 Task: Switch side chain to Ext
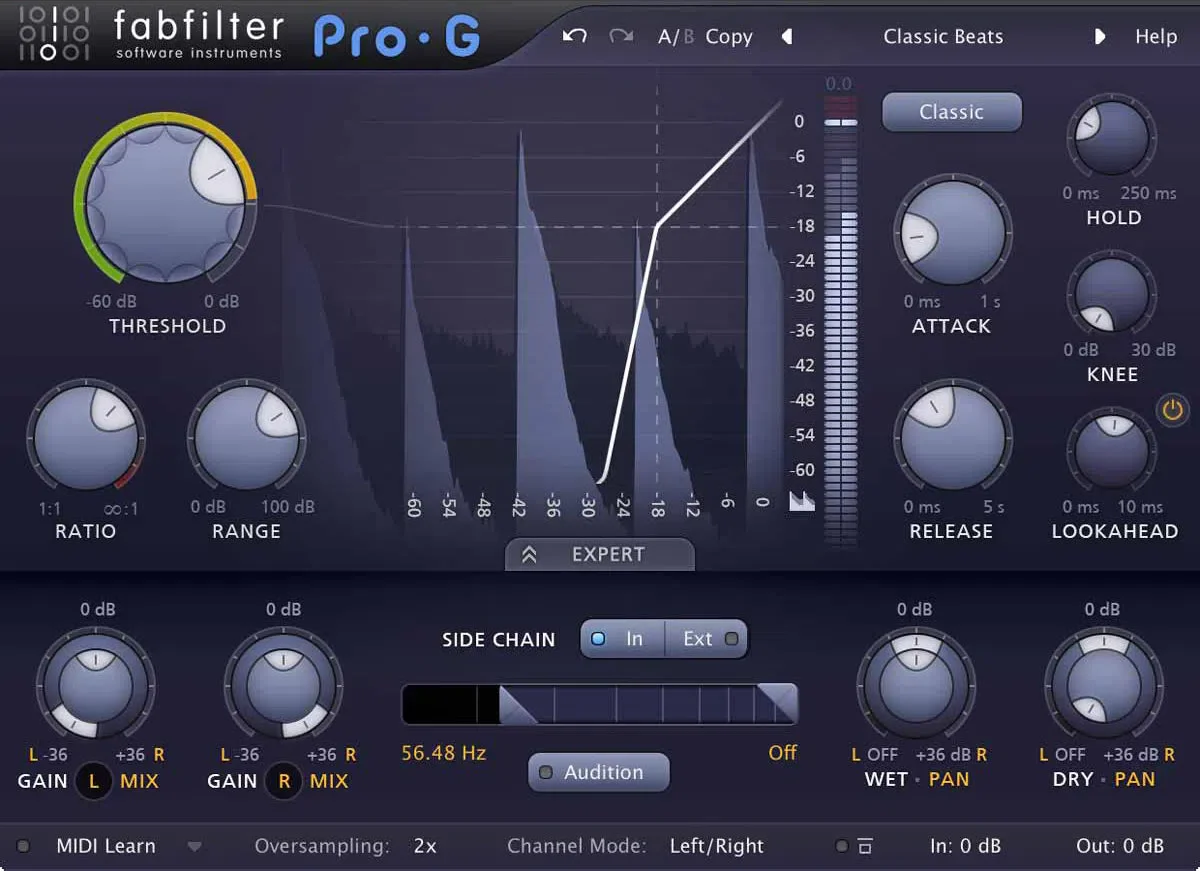(702, 639)
